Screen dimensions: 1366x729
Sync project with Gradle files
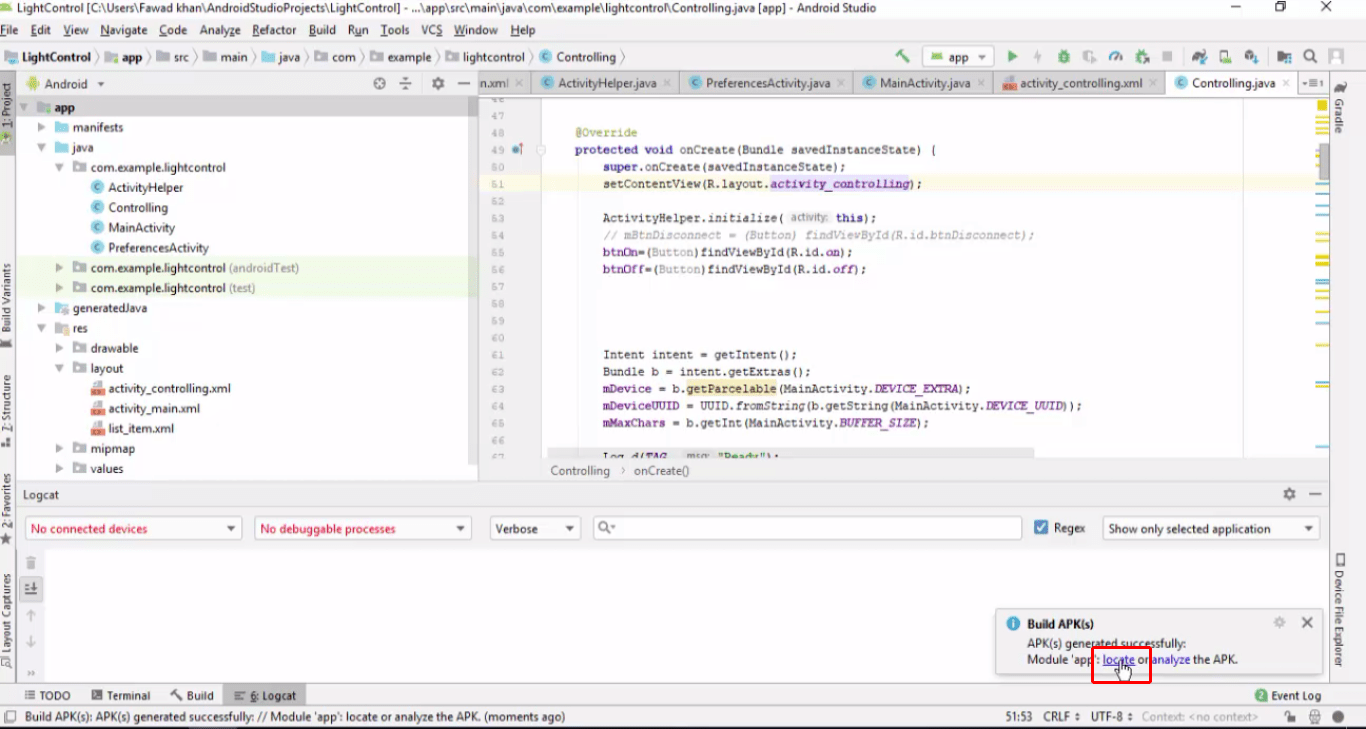point(1200,57)
